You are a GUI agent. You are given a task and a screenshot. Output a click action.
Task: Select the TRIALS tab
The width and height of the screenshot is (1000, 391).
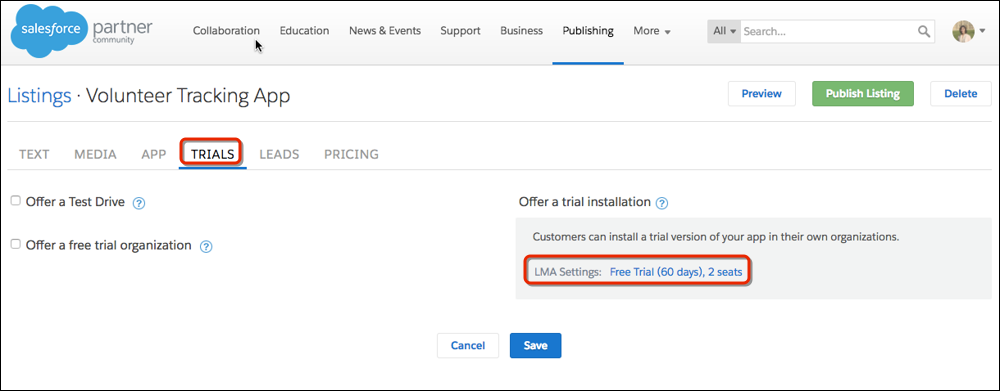point(212,154)
